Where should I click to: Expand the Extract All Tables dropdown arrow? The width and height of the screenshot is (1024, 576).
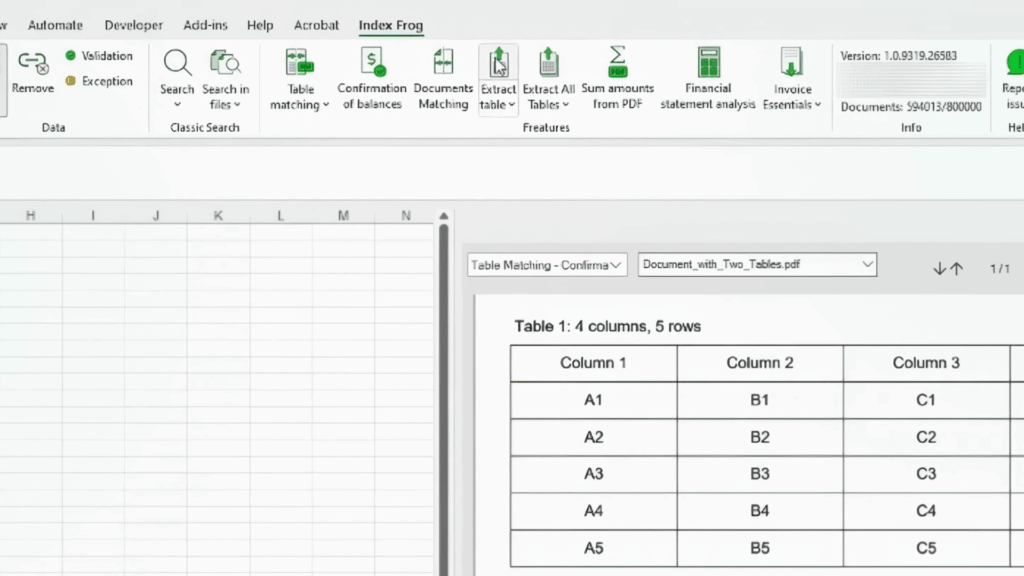[566, 104]
